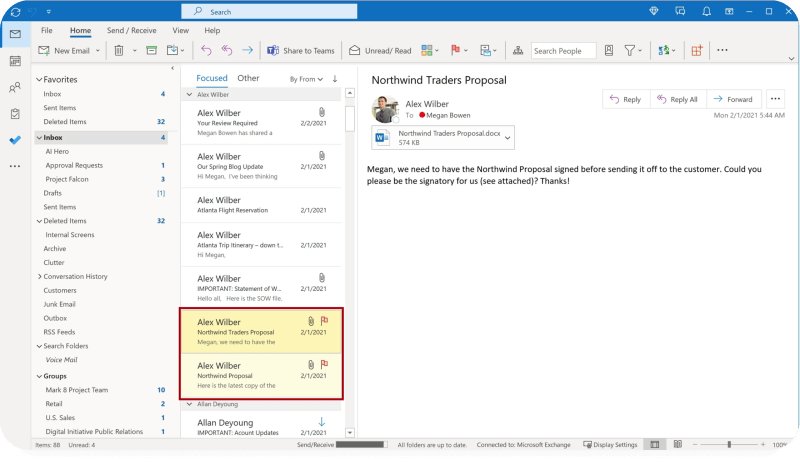Expand the Conversation History folder

(39, 277)
